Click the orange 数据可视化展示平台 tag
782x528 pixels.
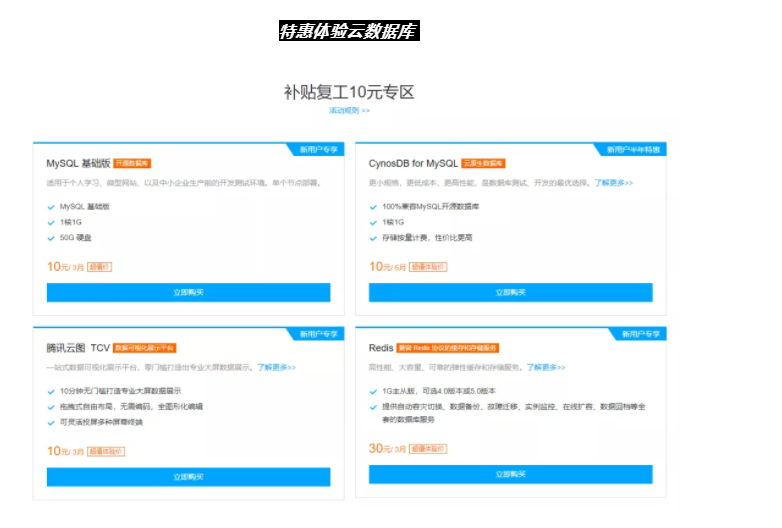coord(145,348)
